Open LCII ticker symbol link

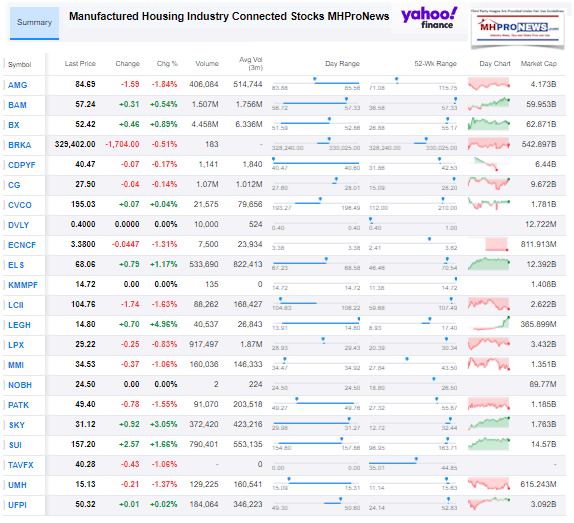[16, 305]
